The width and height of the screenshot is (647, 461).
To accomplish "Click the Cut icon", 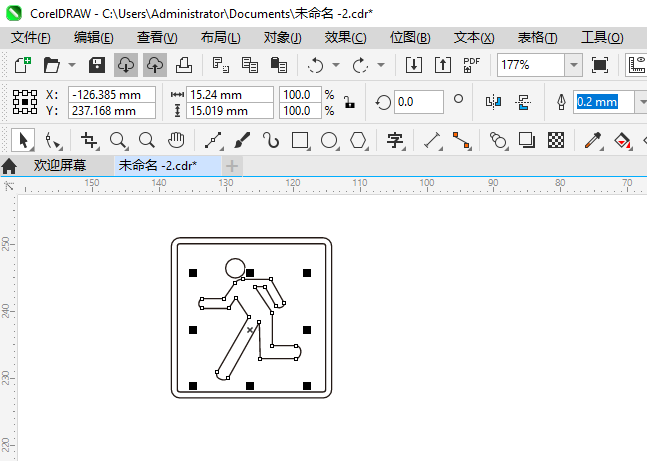I will pos(221,65).
